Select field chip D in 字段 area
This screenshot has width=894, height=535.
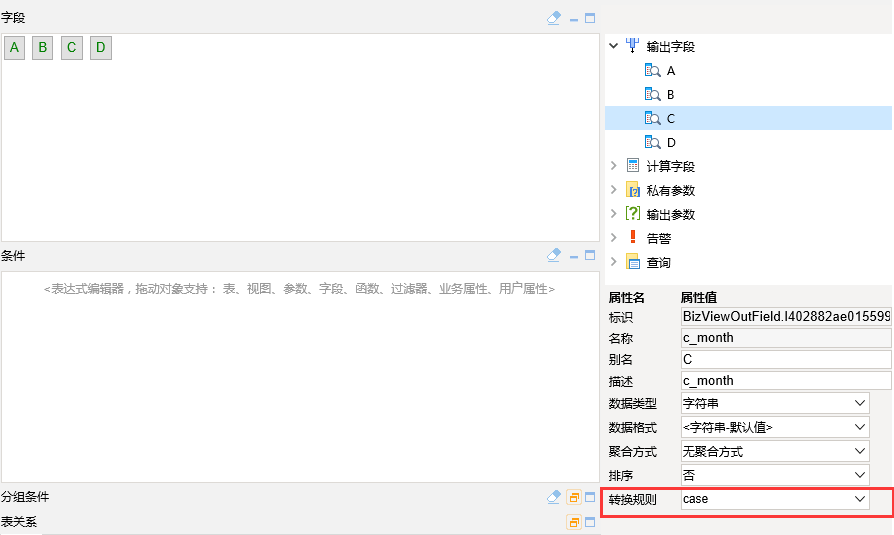[x=101, y=48]
